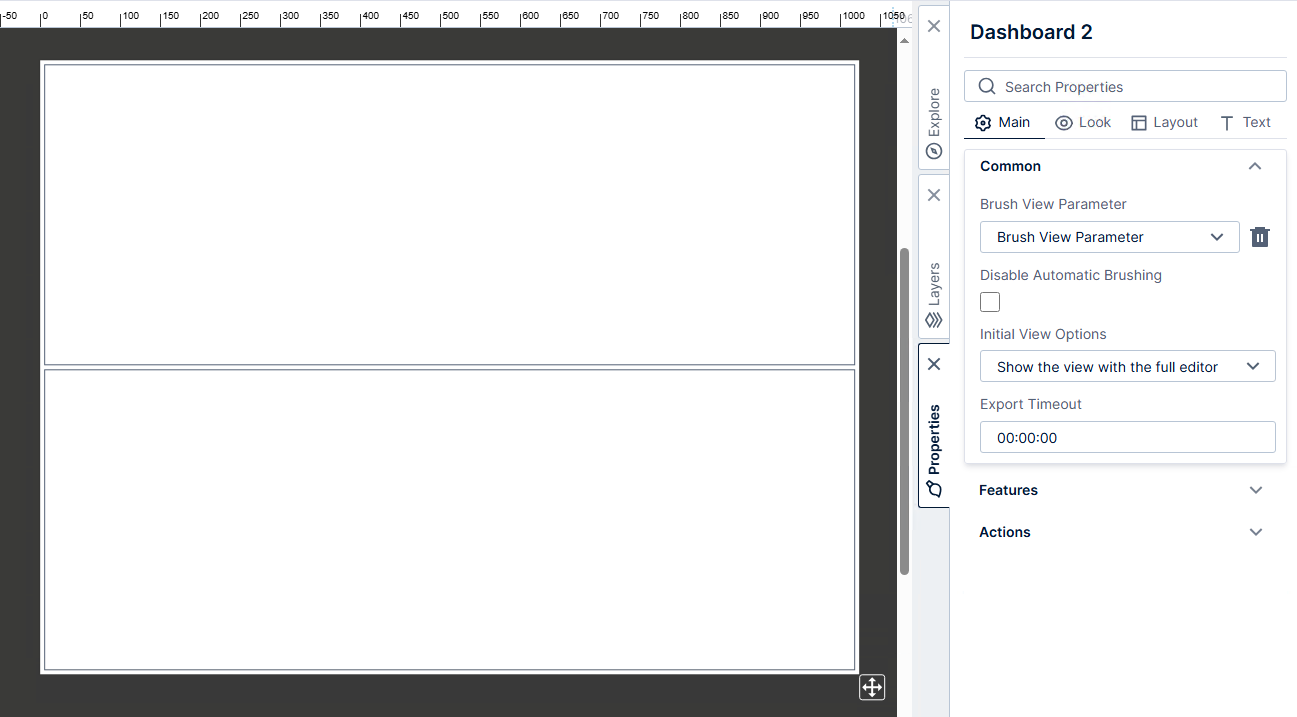This screenshot has height=717, width=1297.
Task: Switch to the Look properties tab
Action: coord(1083,122)
